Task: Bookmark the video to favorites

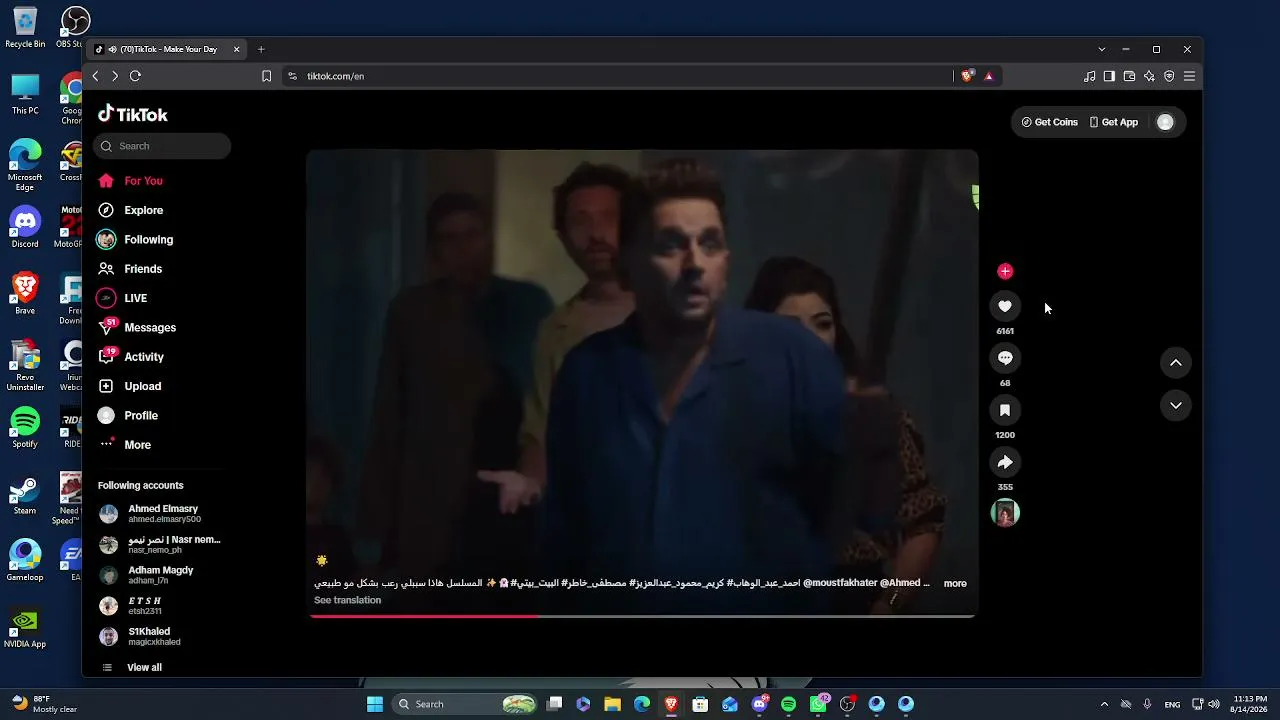Action: click(x=1005, y=410)
